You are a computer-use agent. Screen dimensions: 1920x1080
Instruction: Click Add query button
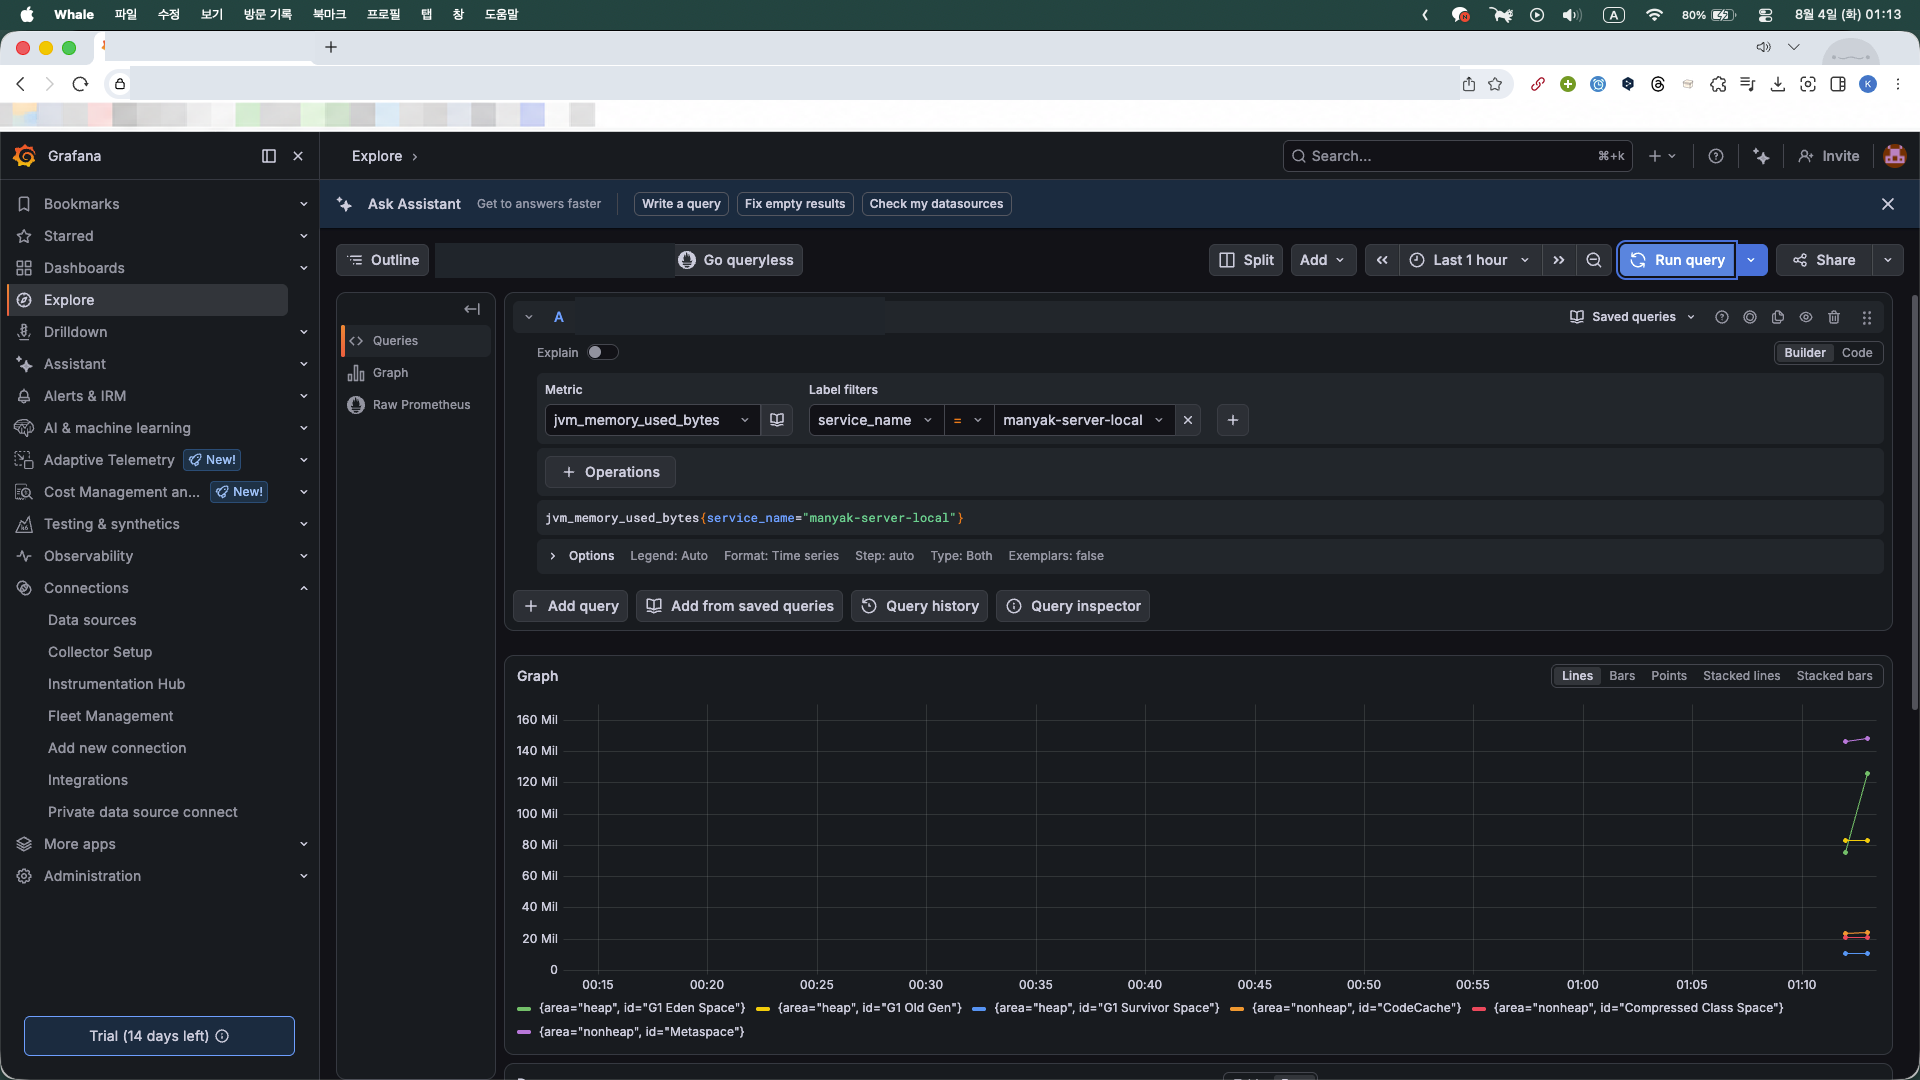571,606
